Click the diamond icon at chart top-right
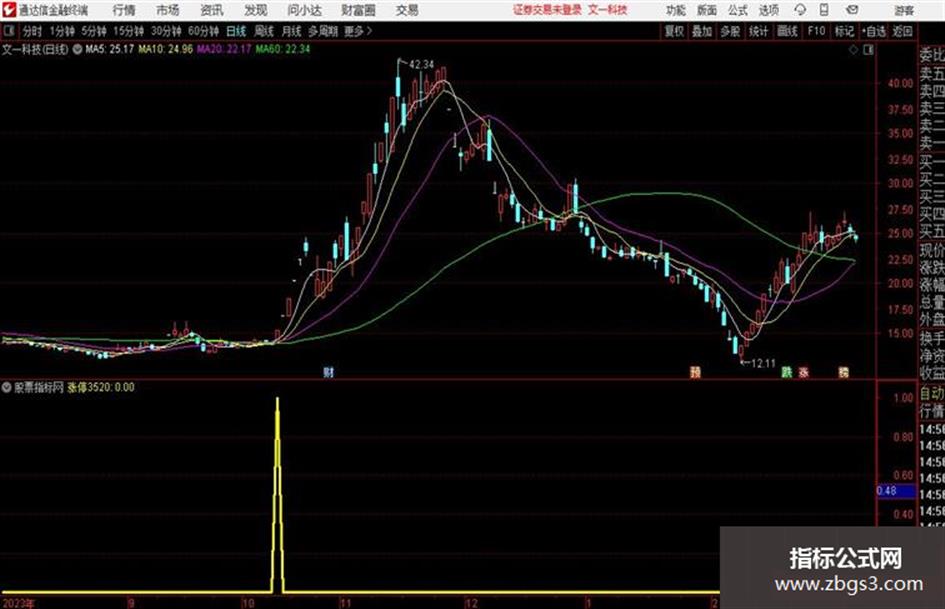 pyautogui.click(x=853, y=50)
